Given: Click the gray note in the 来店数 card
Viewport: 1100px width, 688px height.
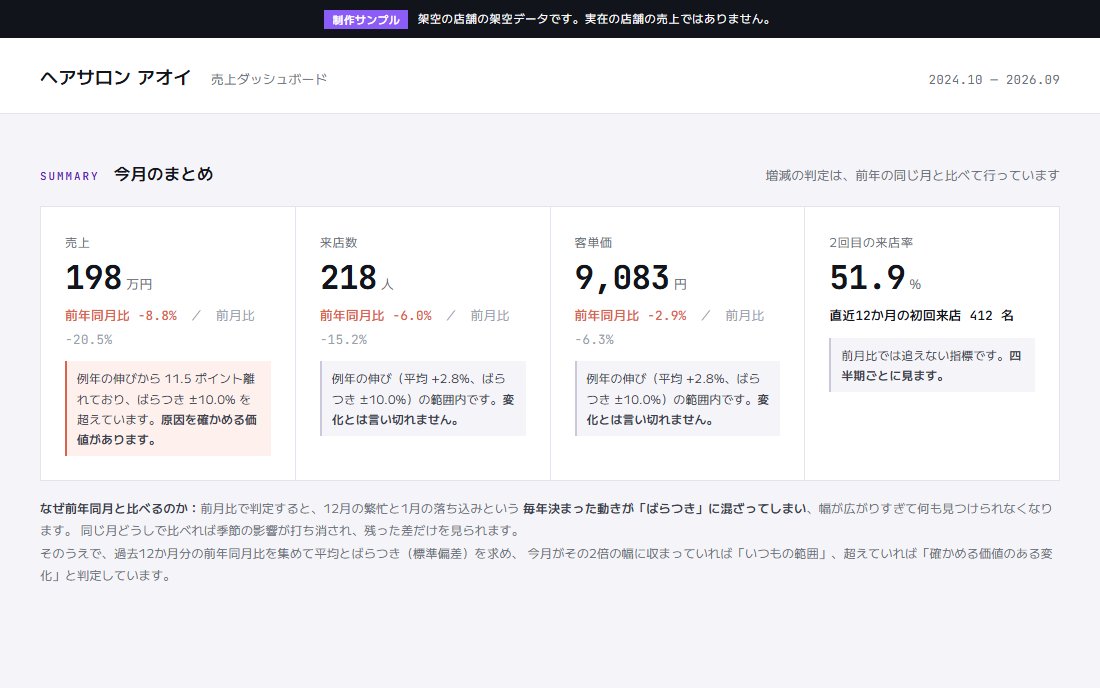Looking at the screenshot, I should 422,398.
